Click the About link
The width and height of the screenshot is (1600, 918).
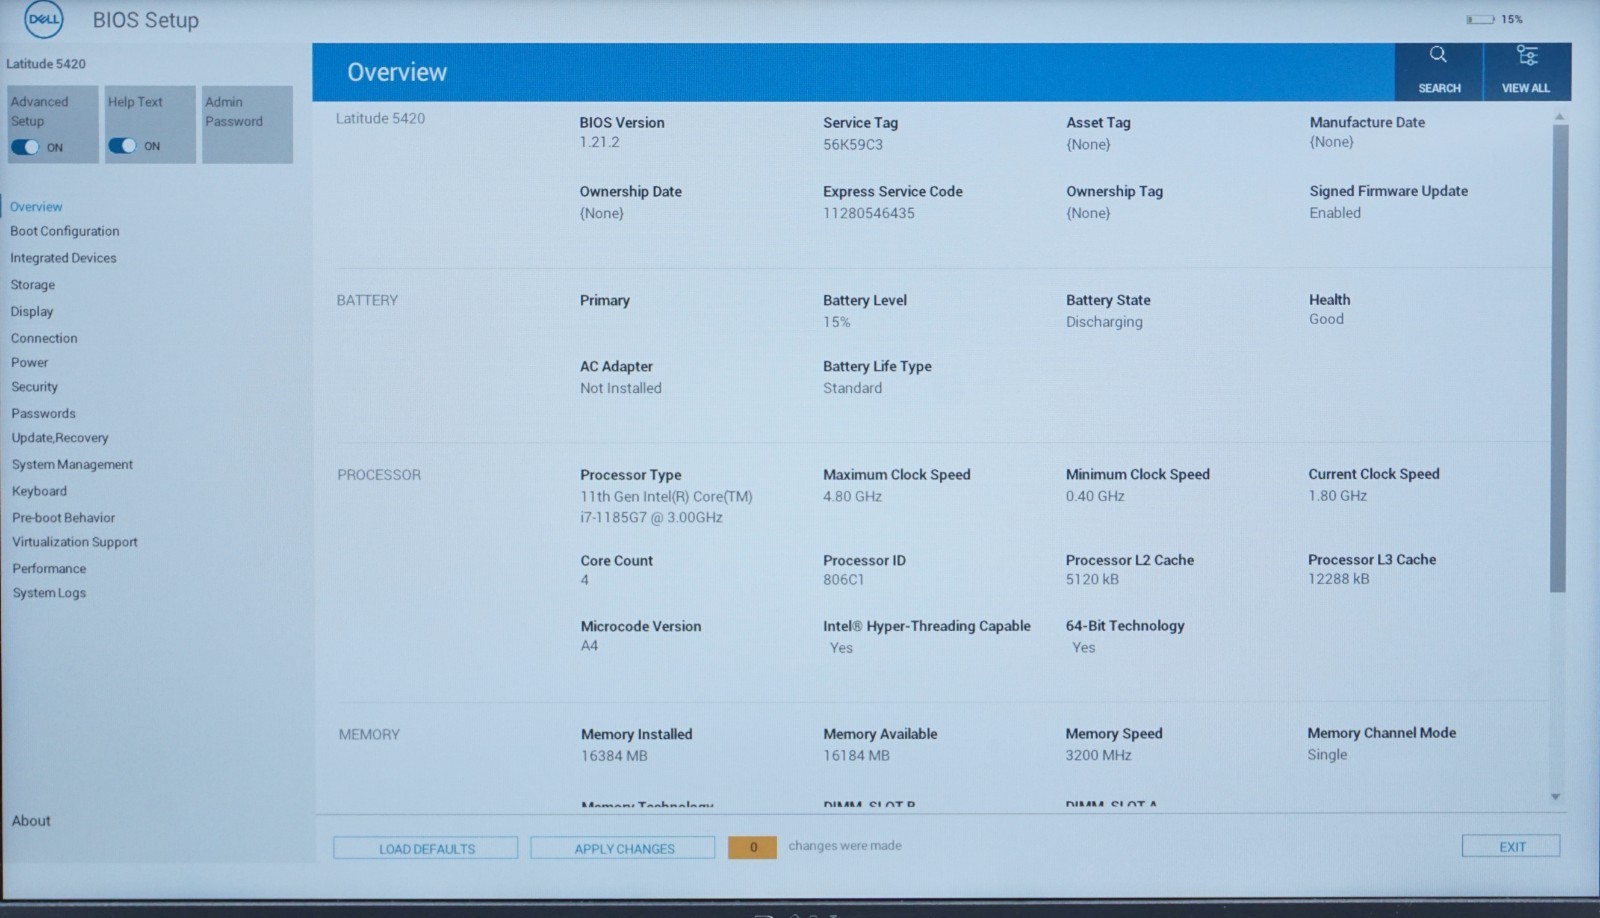(x=31, y=821)
